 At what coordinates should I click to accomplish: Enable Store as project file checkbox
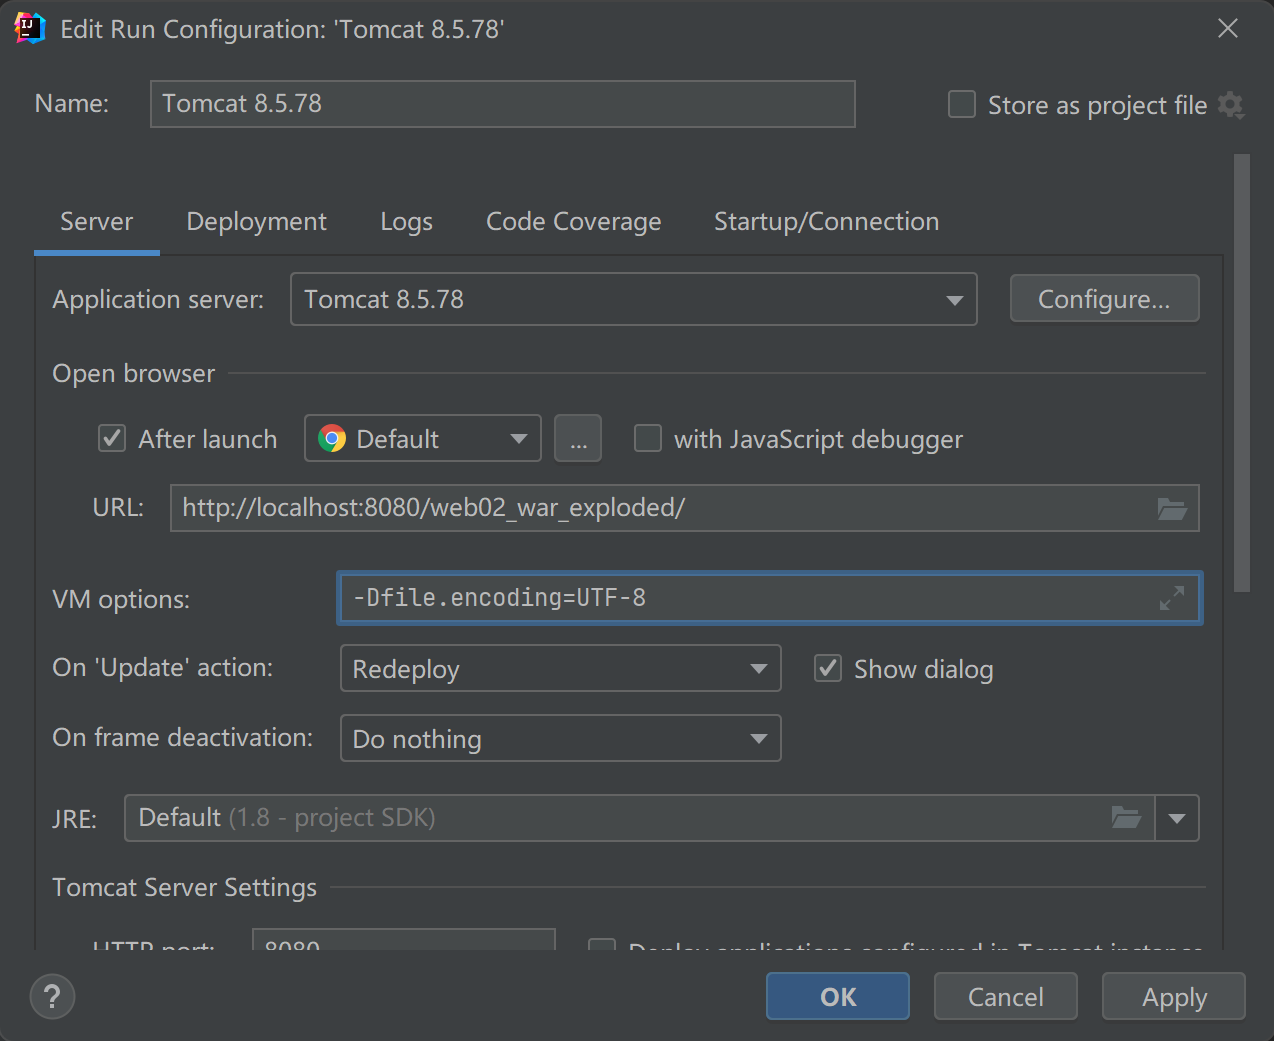[x=962, y=104]
